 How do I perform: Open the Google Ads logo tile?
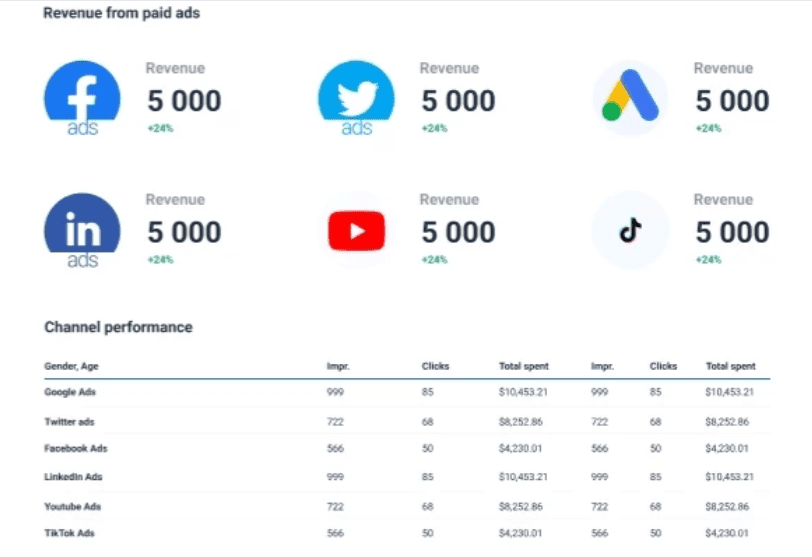click(629, 98)
